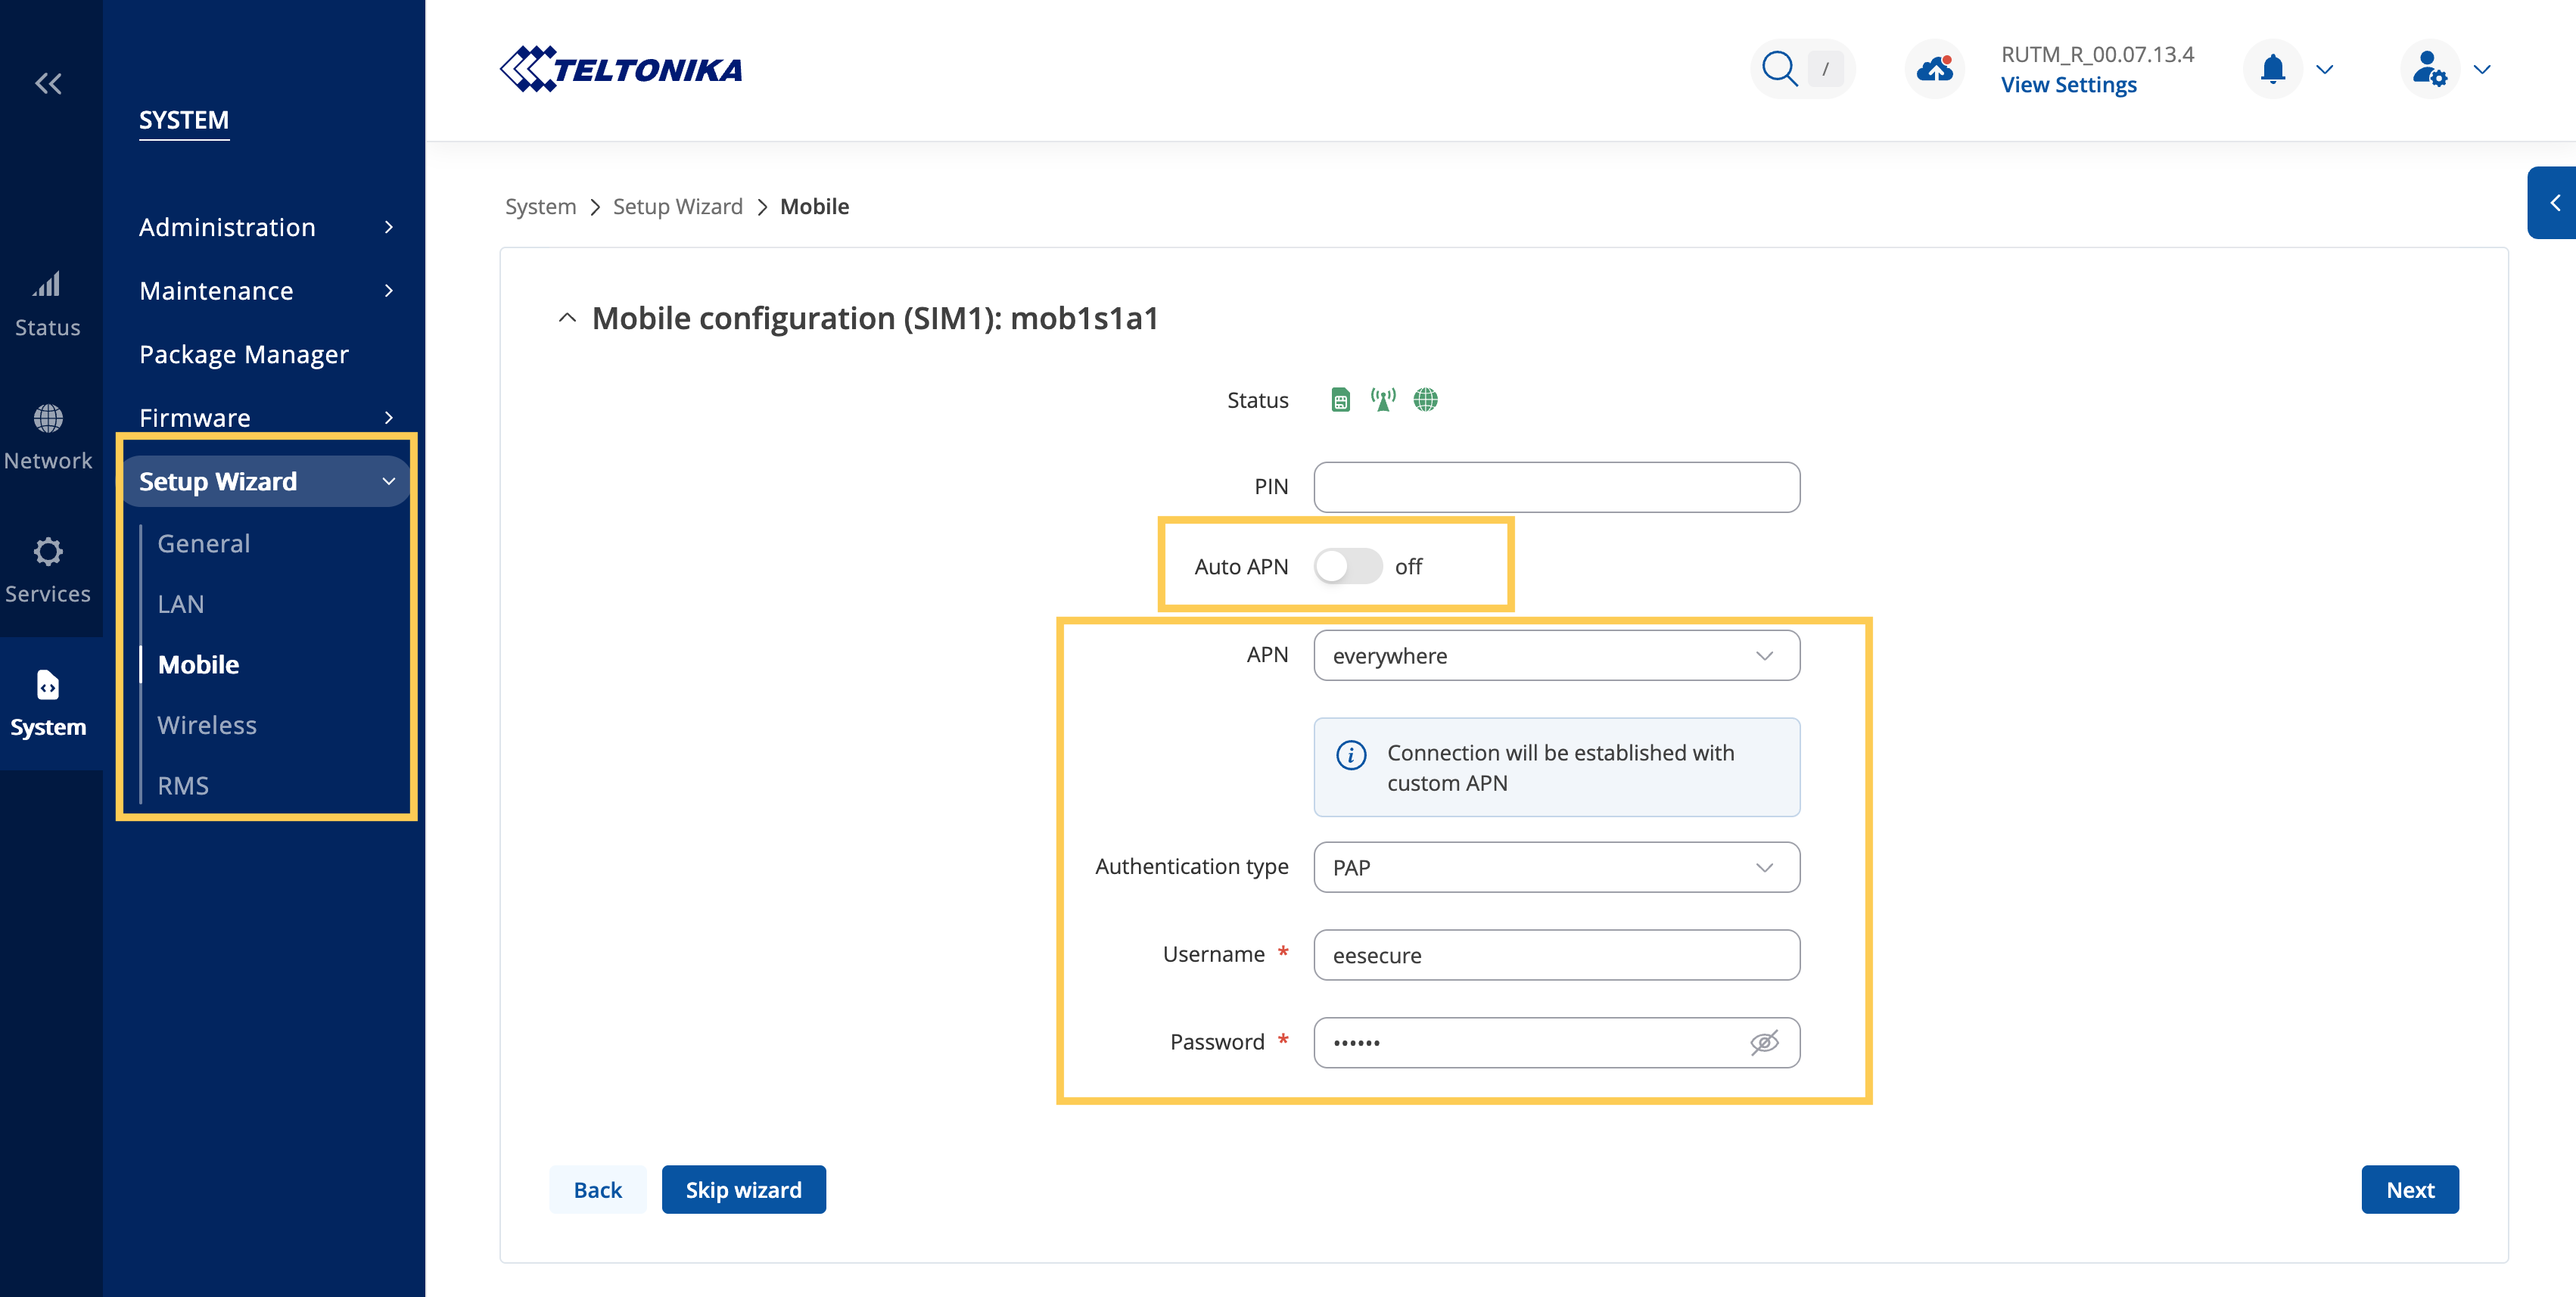The width and height of the screenshot is (2576, 1297).
Task: Show the password with eye icon
Action: (x=1764, y=1042)
